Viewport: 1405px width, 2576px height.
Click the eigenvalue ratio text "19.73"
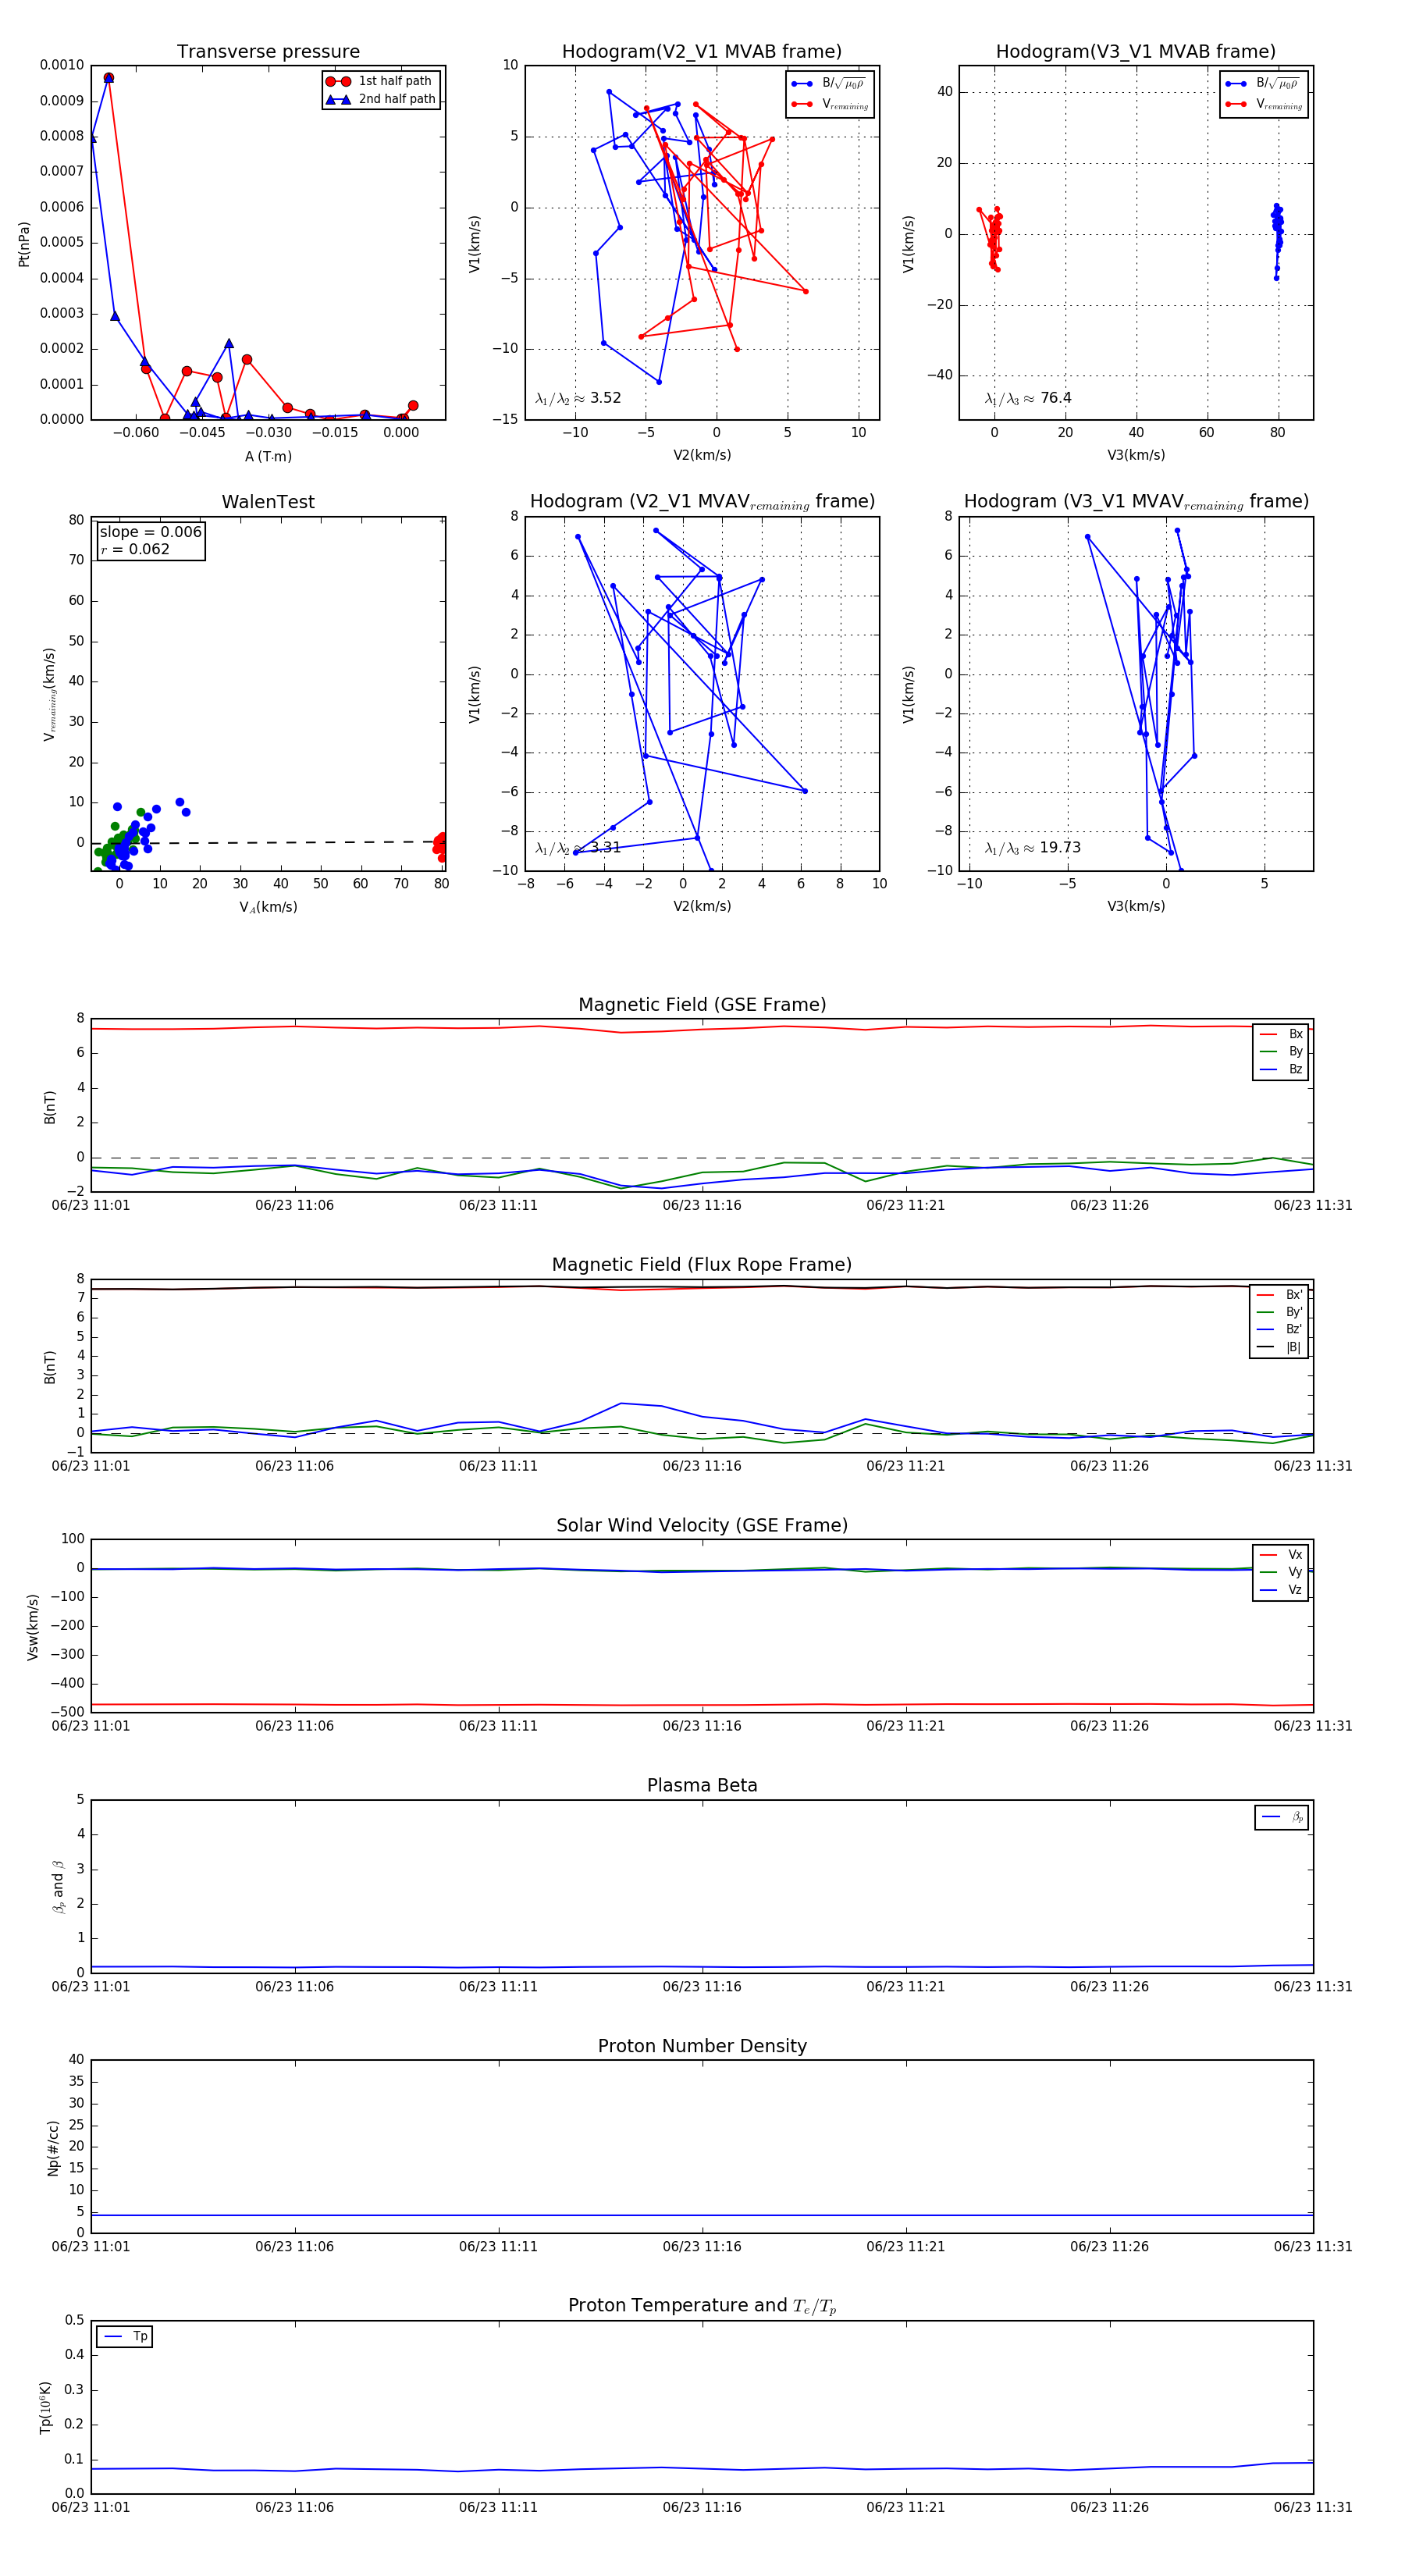[x=1060, y=848]
